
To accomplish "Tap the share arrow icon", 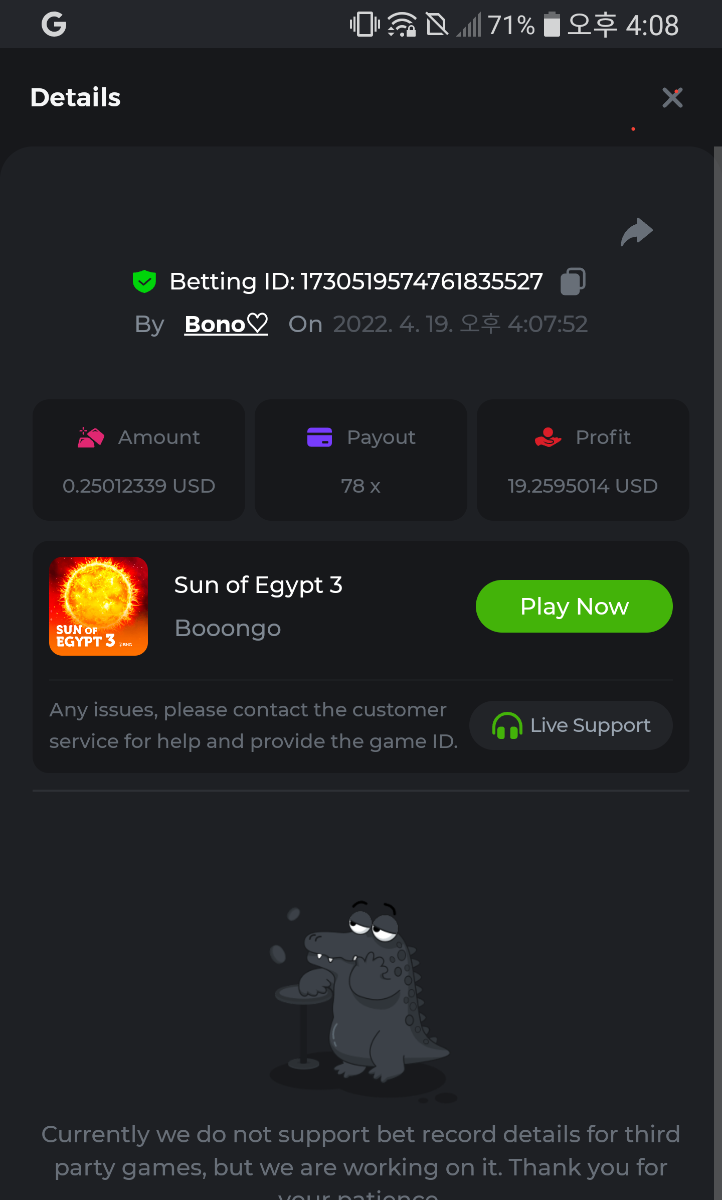I will click(636, 232).
